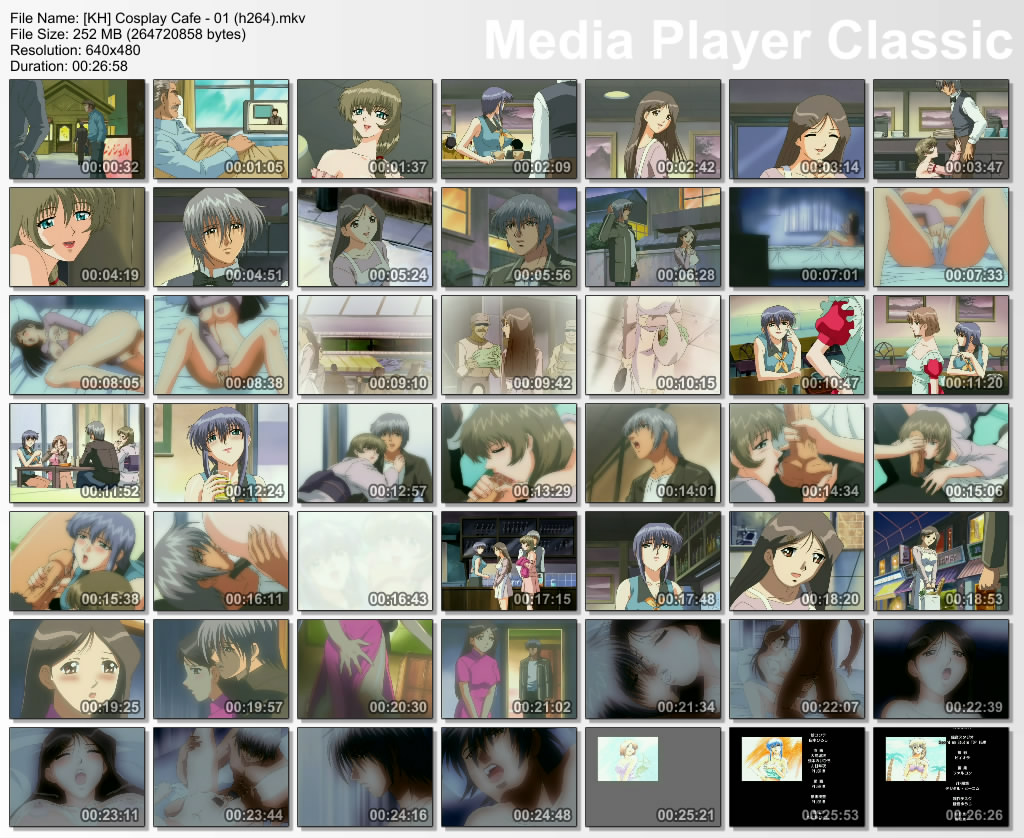1024x838 pixels.
Task: Click the frame at 00:03:47
Action: coord(941,129)
